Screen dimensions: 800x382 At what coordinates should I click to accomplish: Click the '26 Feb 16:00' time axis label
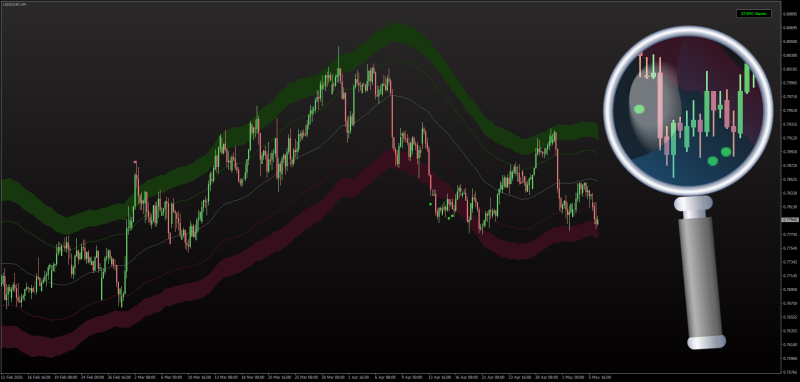pyautogui.click(x=119, y=377)
